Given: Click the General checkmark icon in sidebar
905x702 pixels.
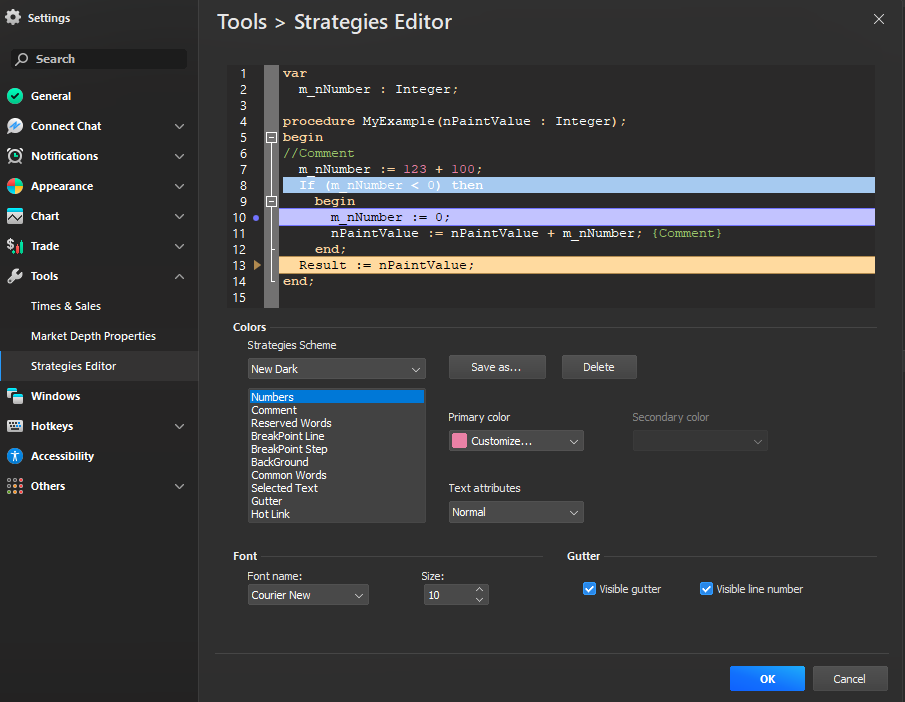Looking at the screenshot, I should pos(14,96).
